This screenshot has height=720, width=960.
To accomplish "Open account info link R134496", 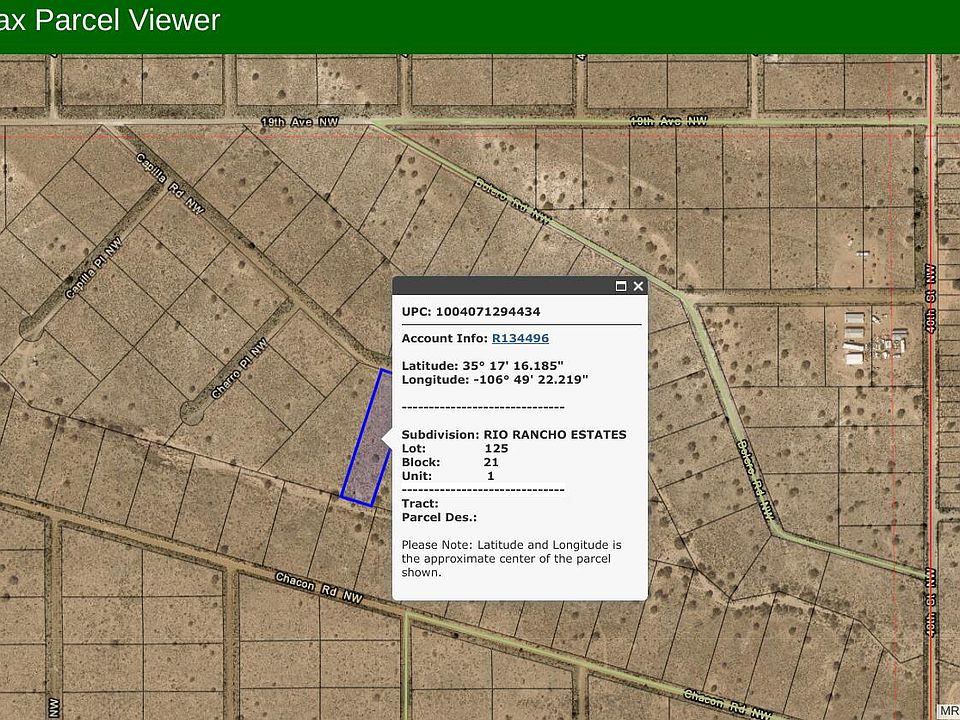I will pyautogui.click(x=520, y=339).
